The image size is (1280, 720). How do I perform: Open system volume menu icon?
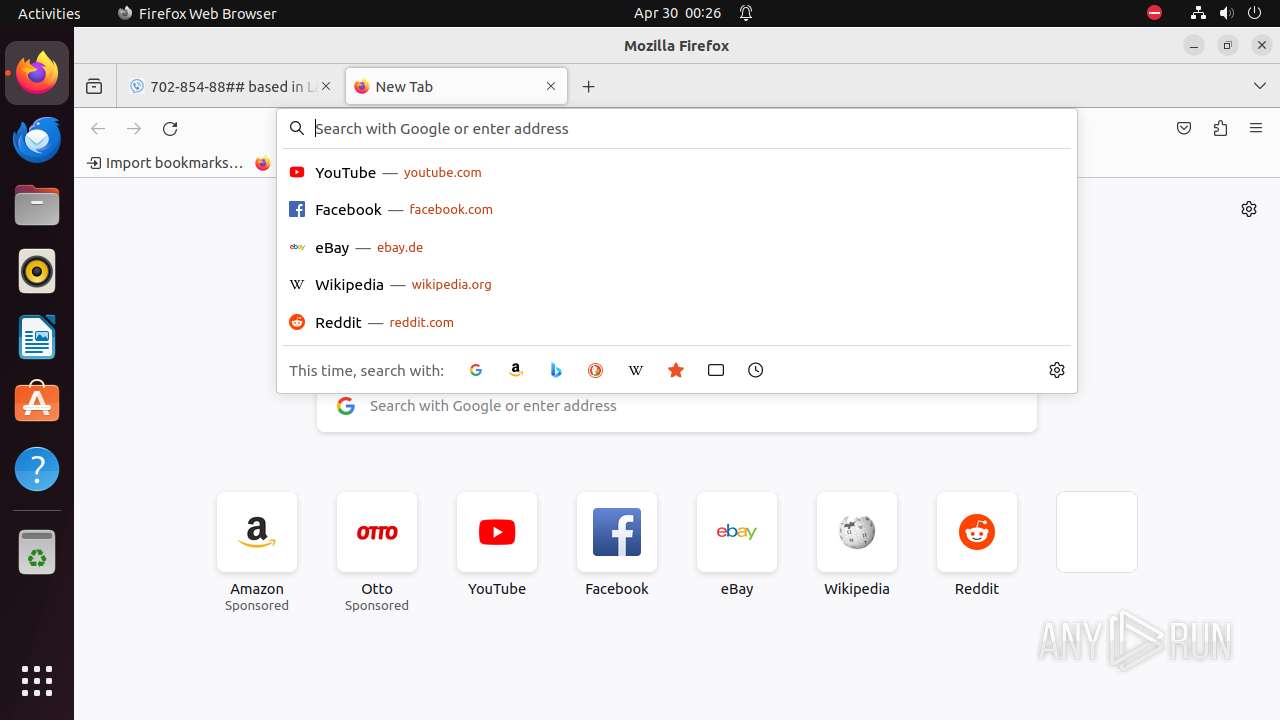(x=1226, y=13)
